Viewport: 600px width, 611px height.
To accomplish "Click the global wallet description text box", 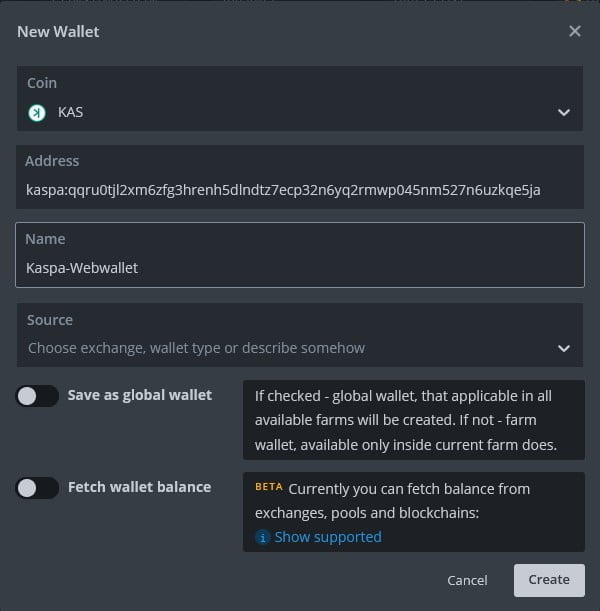I will 413,420.
